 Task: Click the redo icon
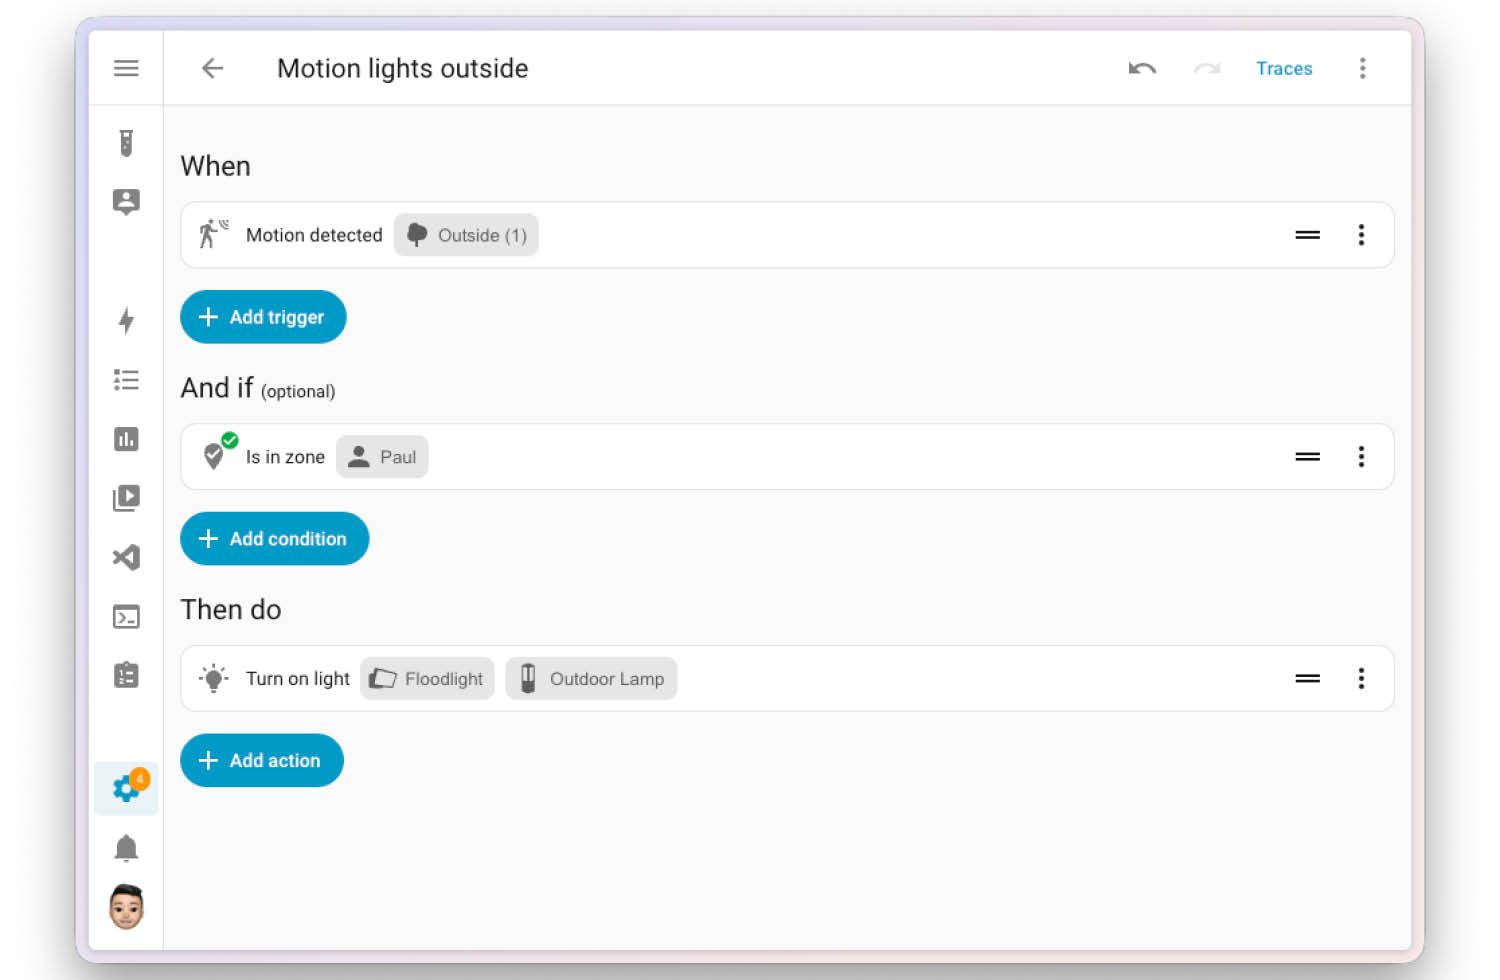tap(1207, 68)
